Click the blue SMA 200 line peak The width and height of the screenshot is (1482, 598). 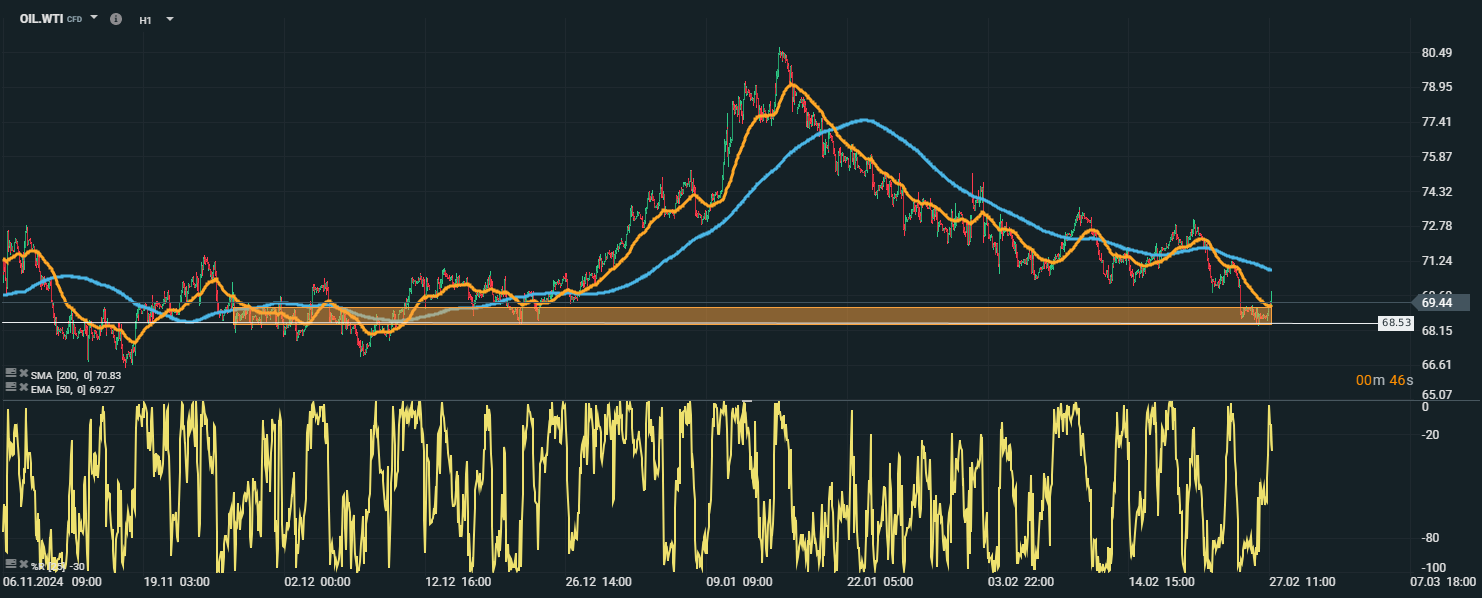[x=866, y=120]
